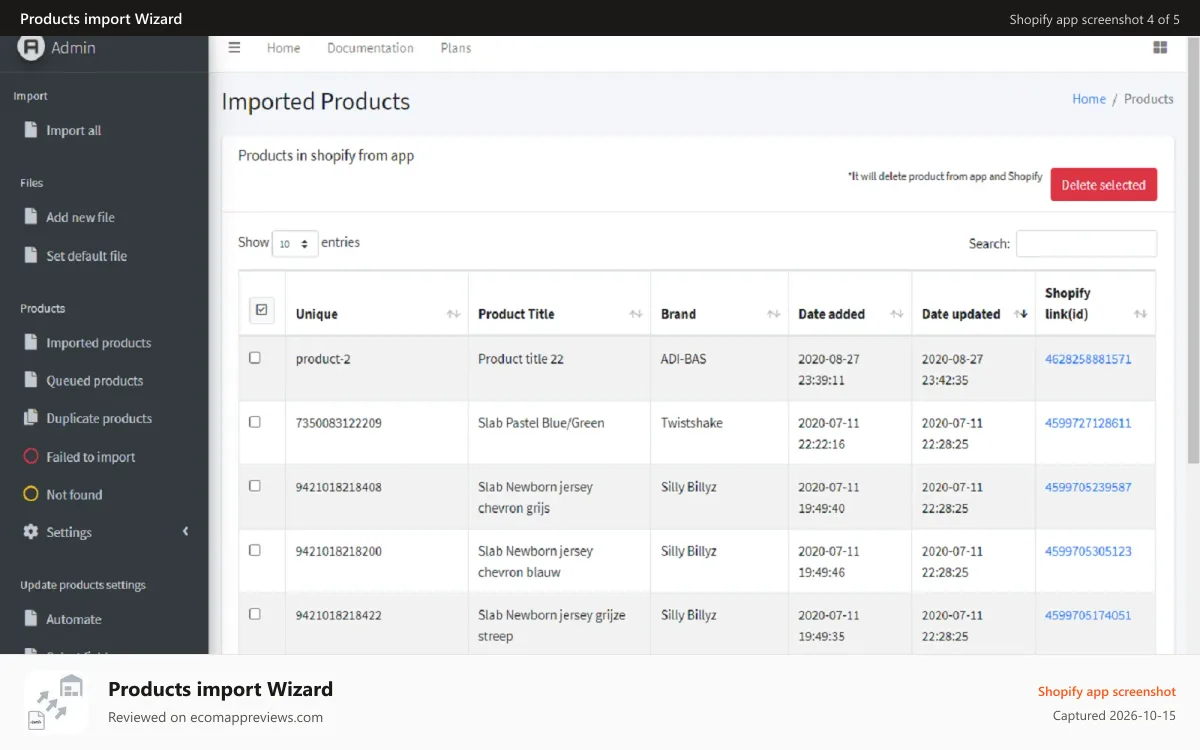Expand the Settings submenu chevron
Screen dimensions: 1200x750
[x=186, y=532]
